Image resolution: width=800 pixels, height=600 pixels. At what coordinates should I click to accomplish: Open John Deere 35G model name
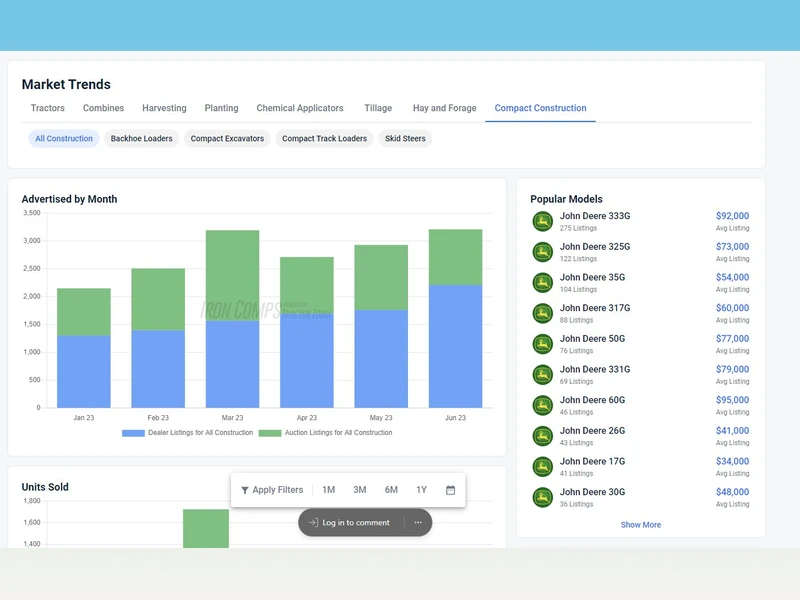[x=592, y=277]
